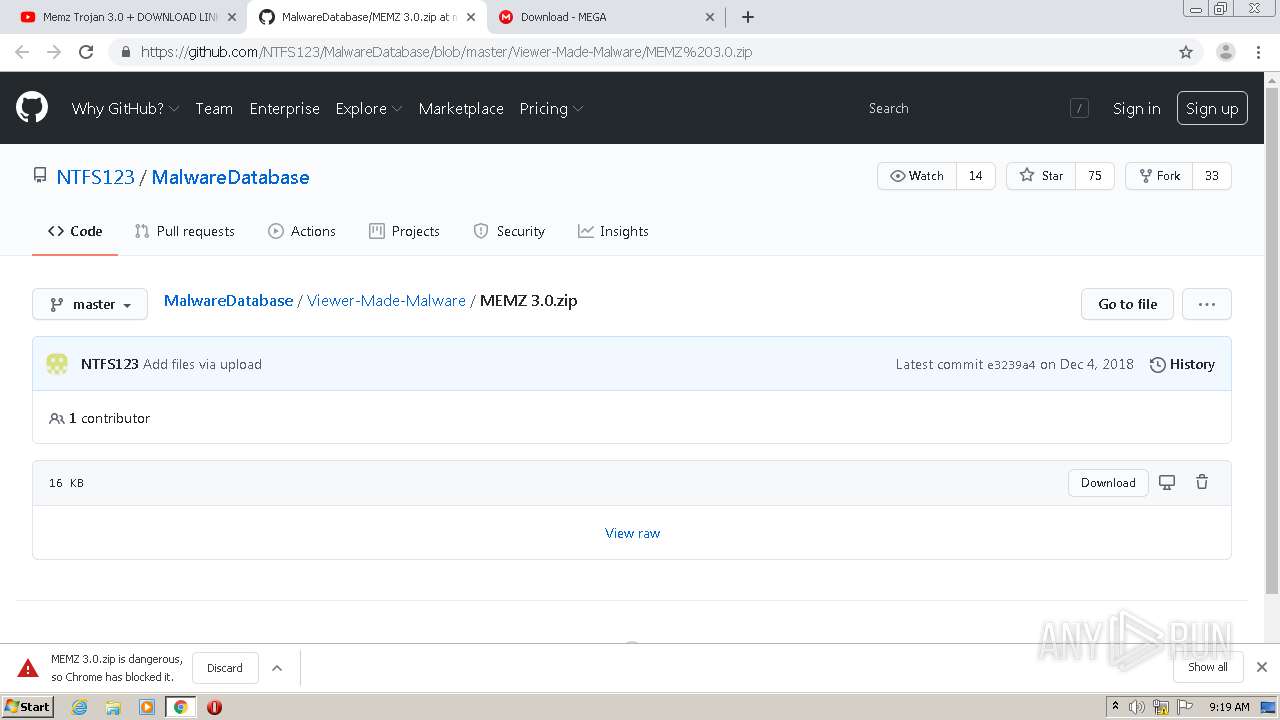Expand the Pricing dropdown menu

[x=551, y=108]
